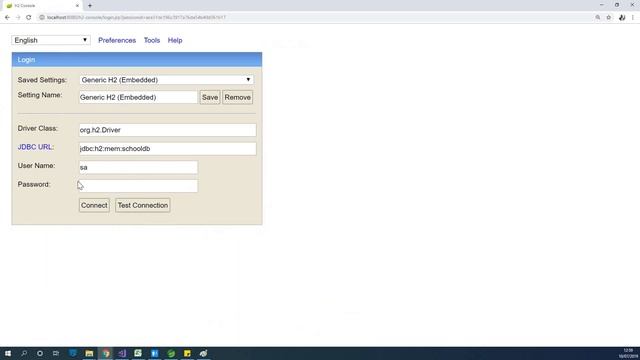Go forward in the browser

[18, 18]
